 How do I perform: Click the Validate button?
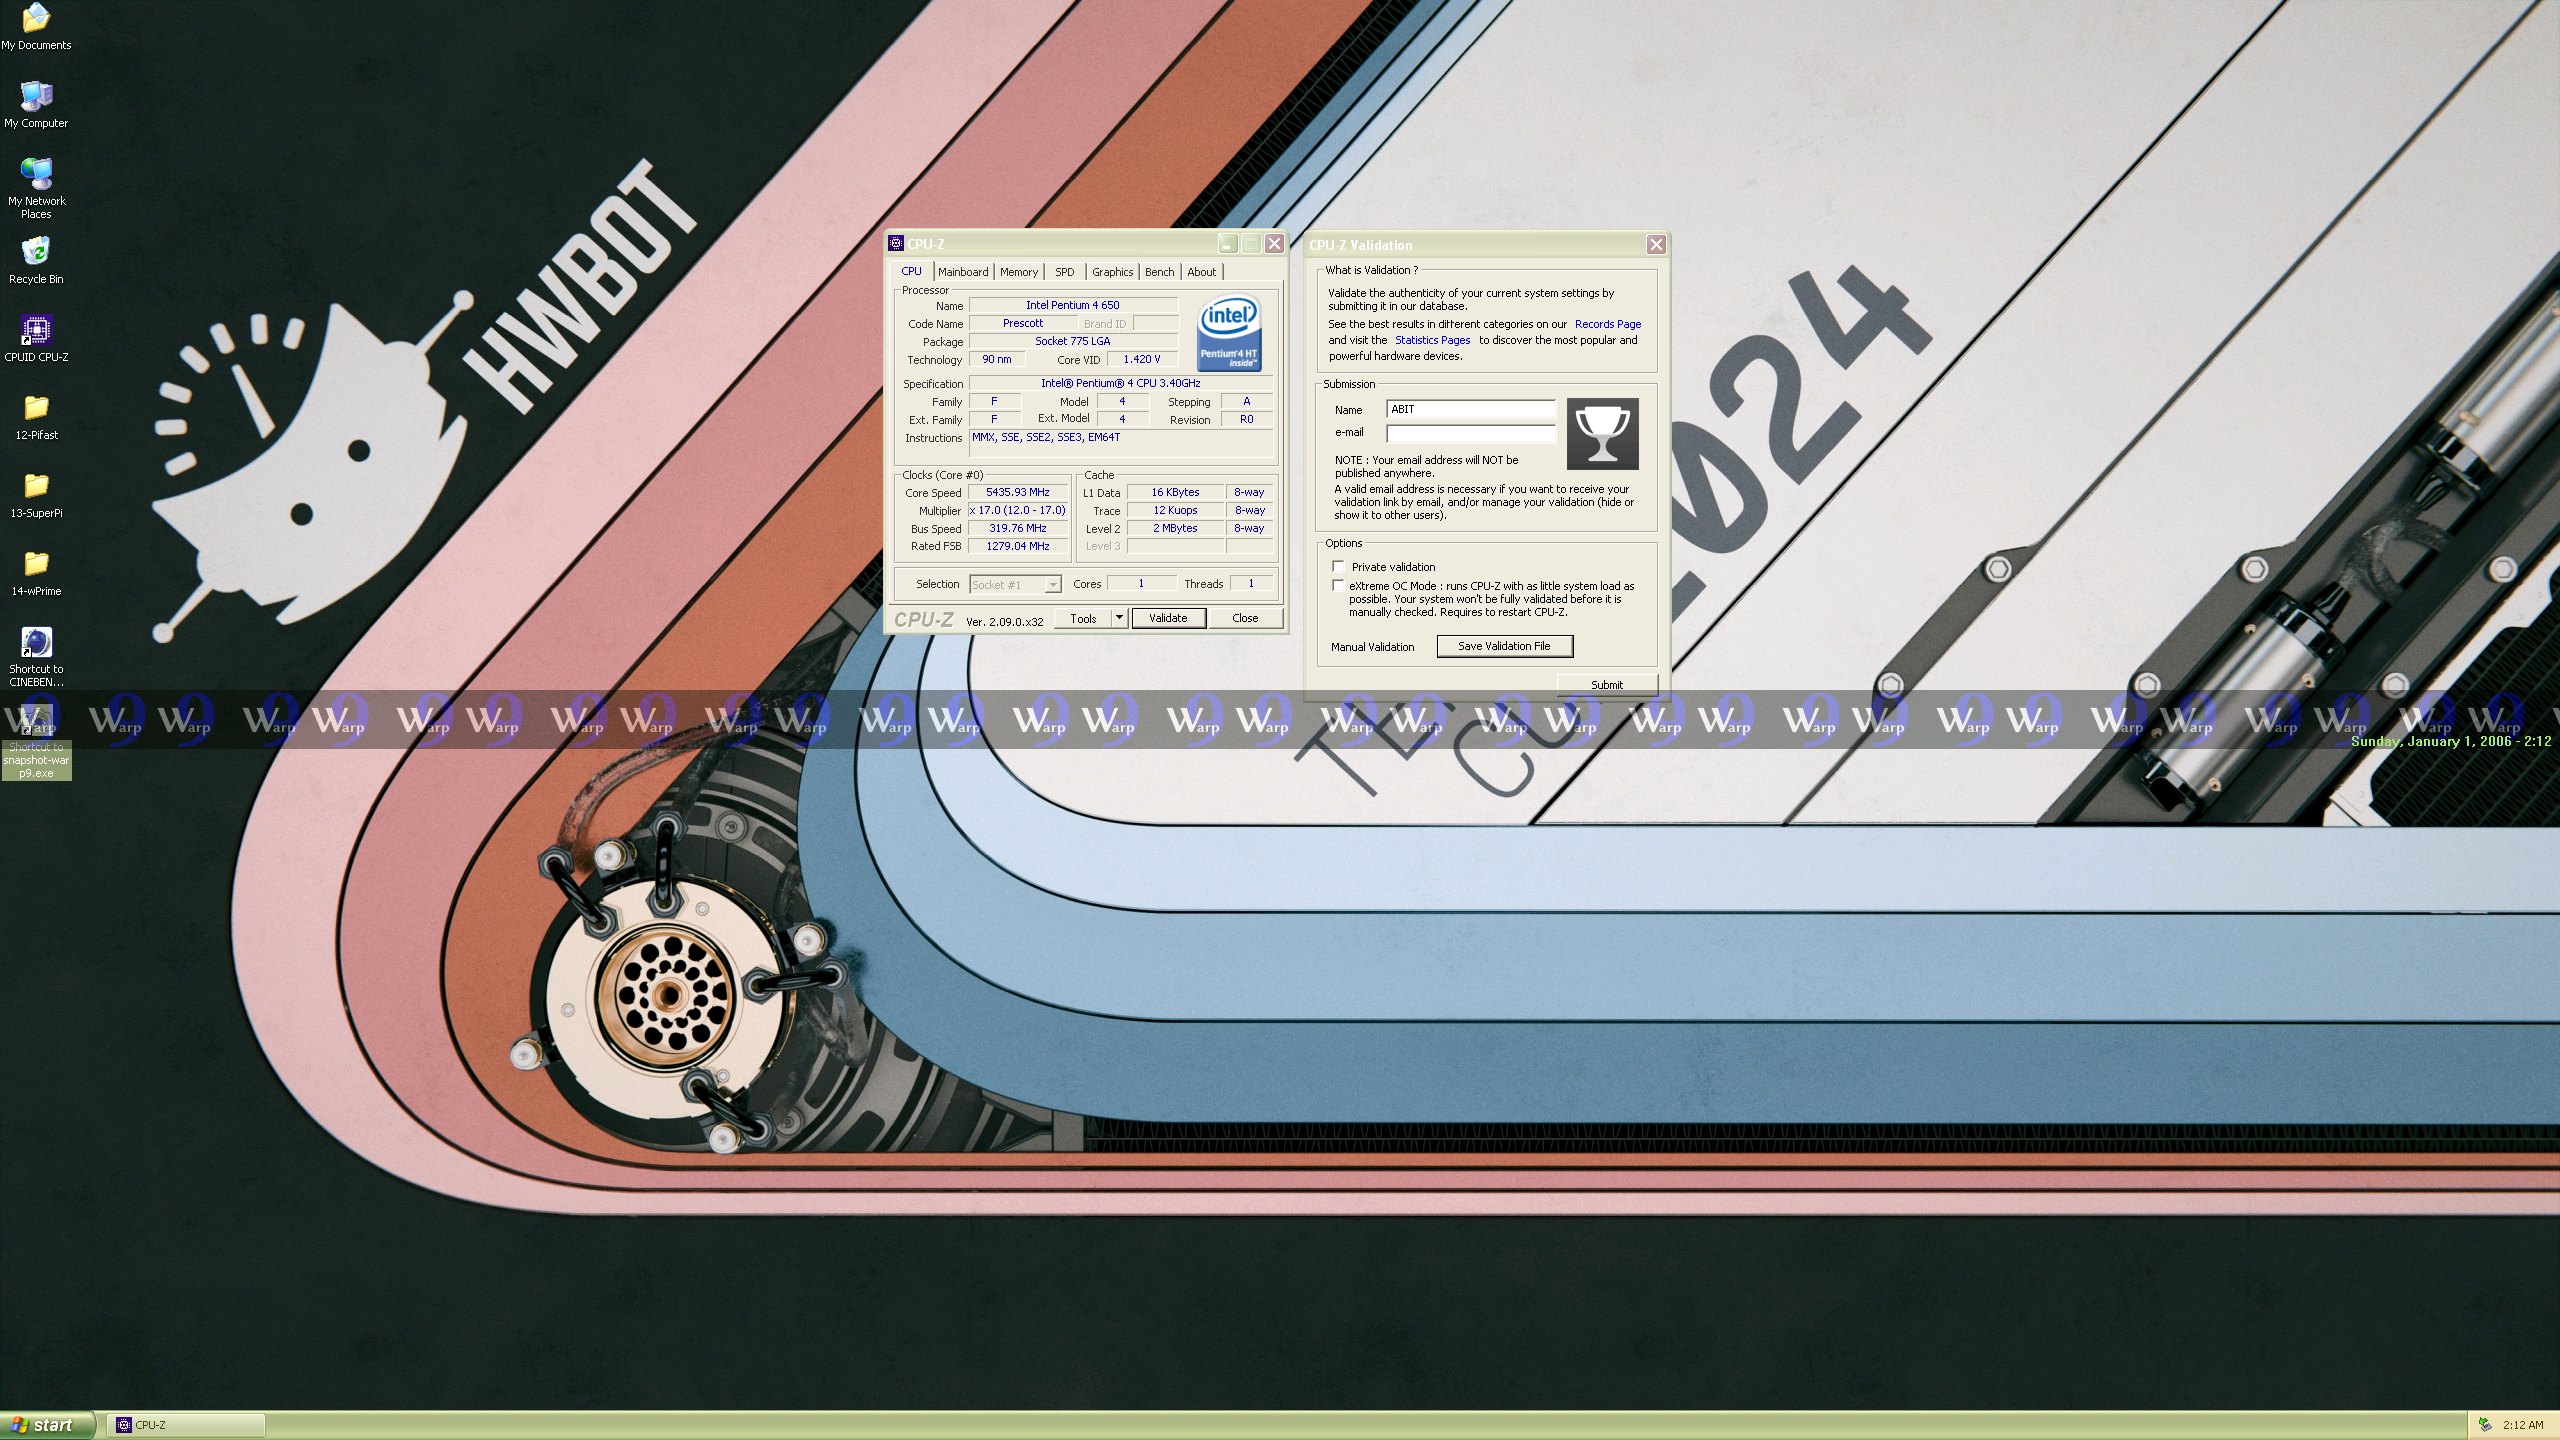tap(1168, 618)
